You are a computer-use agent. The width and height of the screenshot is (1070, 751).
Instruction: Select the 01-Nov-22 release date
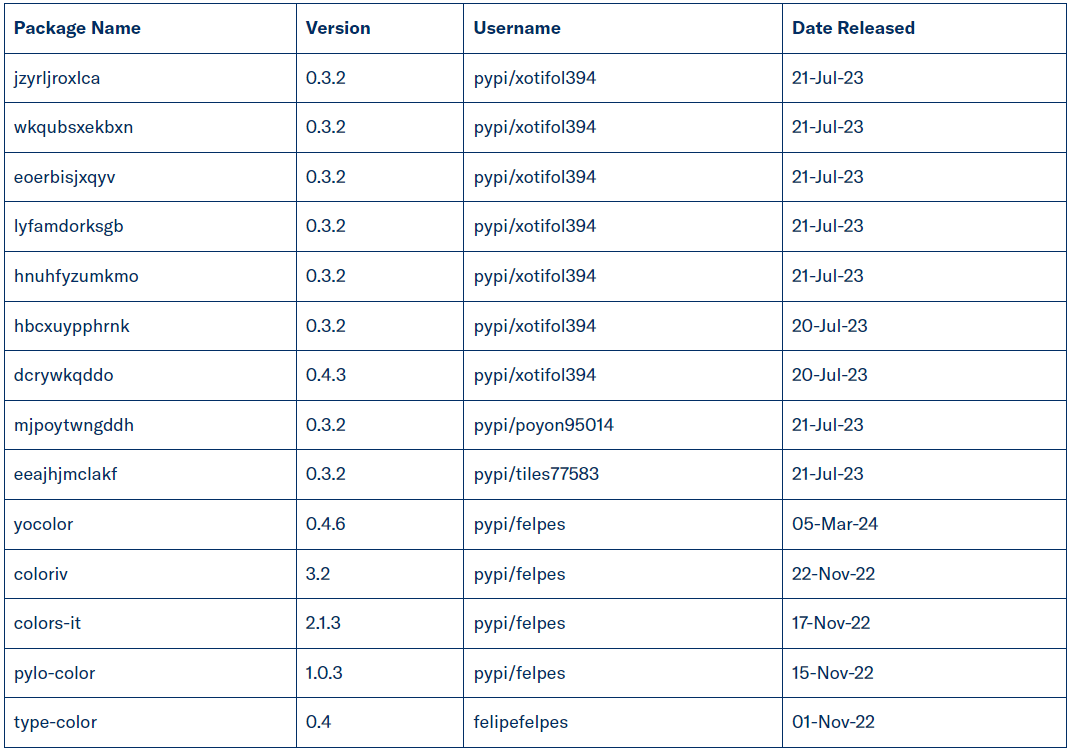pos(832,722)
